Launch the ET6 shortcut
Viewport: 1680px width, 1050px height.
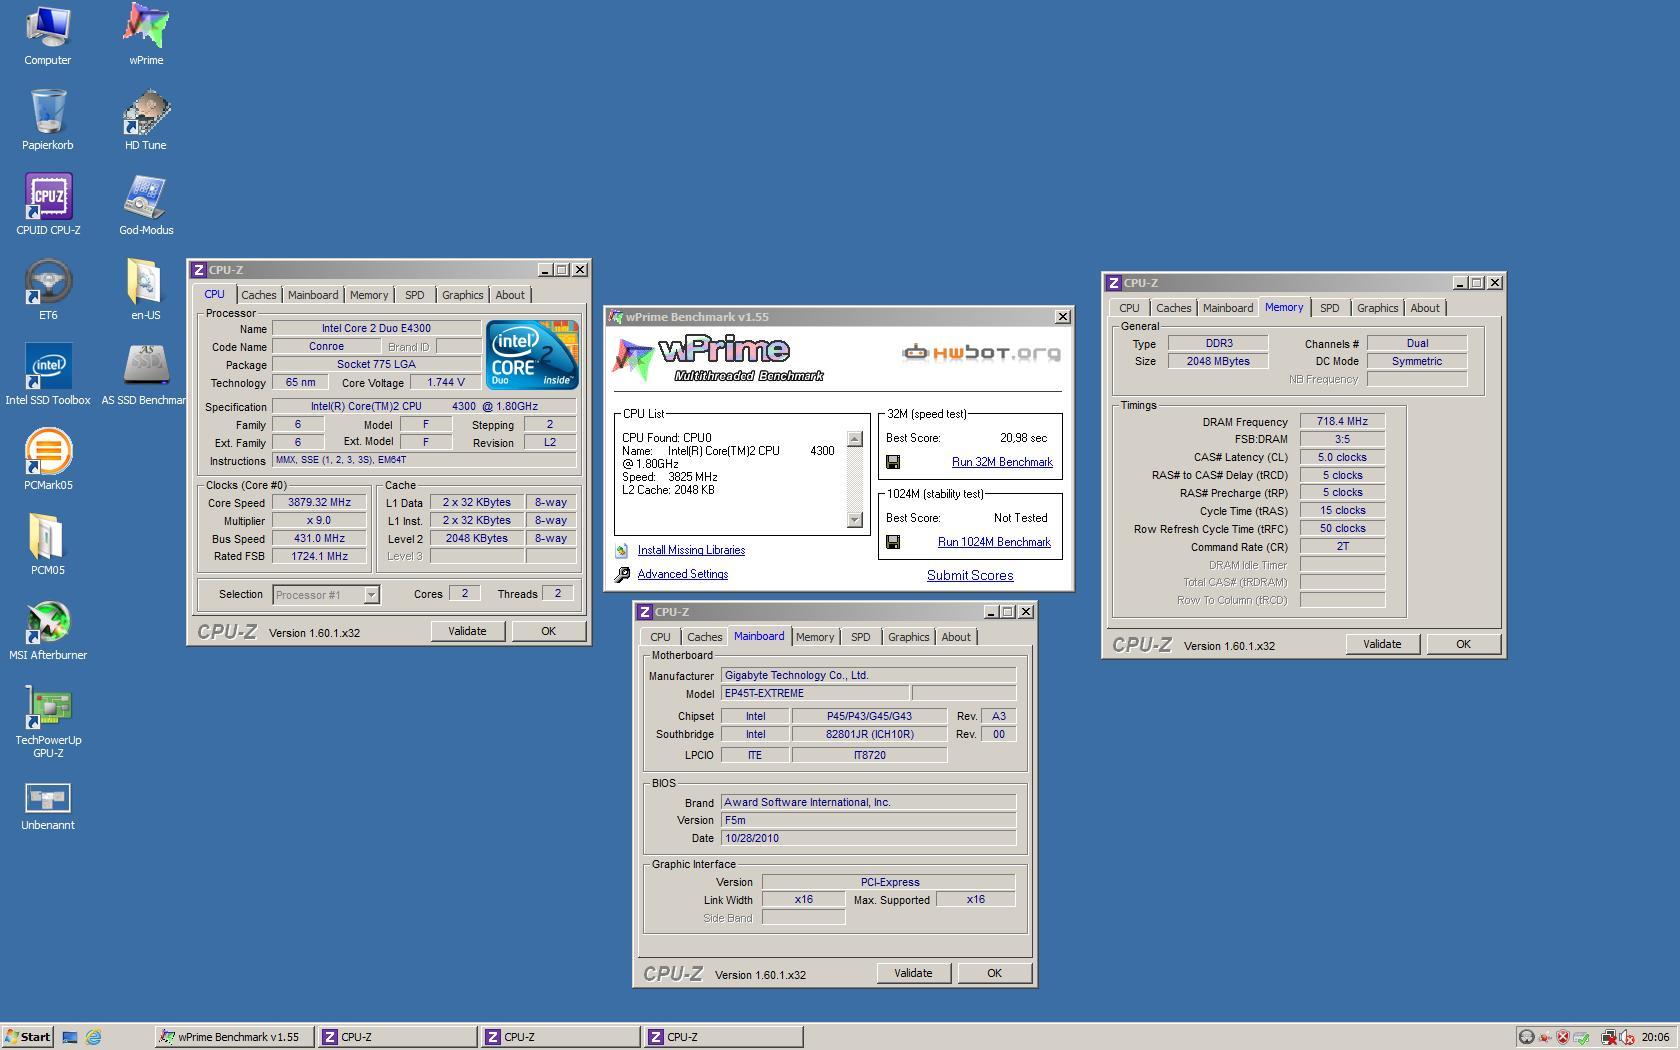48,290
